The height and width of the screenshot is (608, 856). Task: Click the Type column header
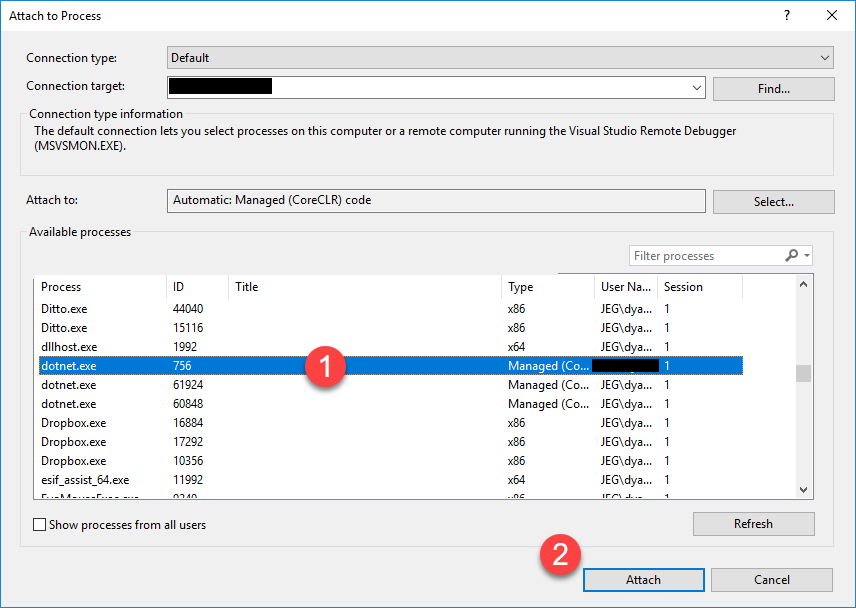click(547, 287)
